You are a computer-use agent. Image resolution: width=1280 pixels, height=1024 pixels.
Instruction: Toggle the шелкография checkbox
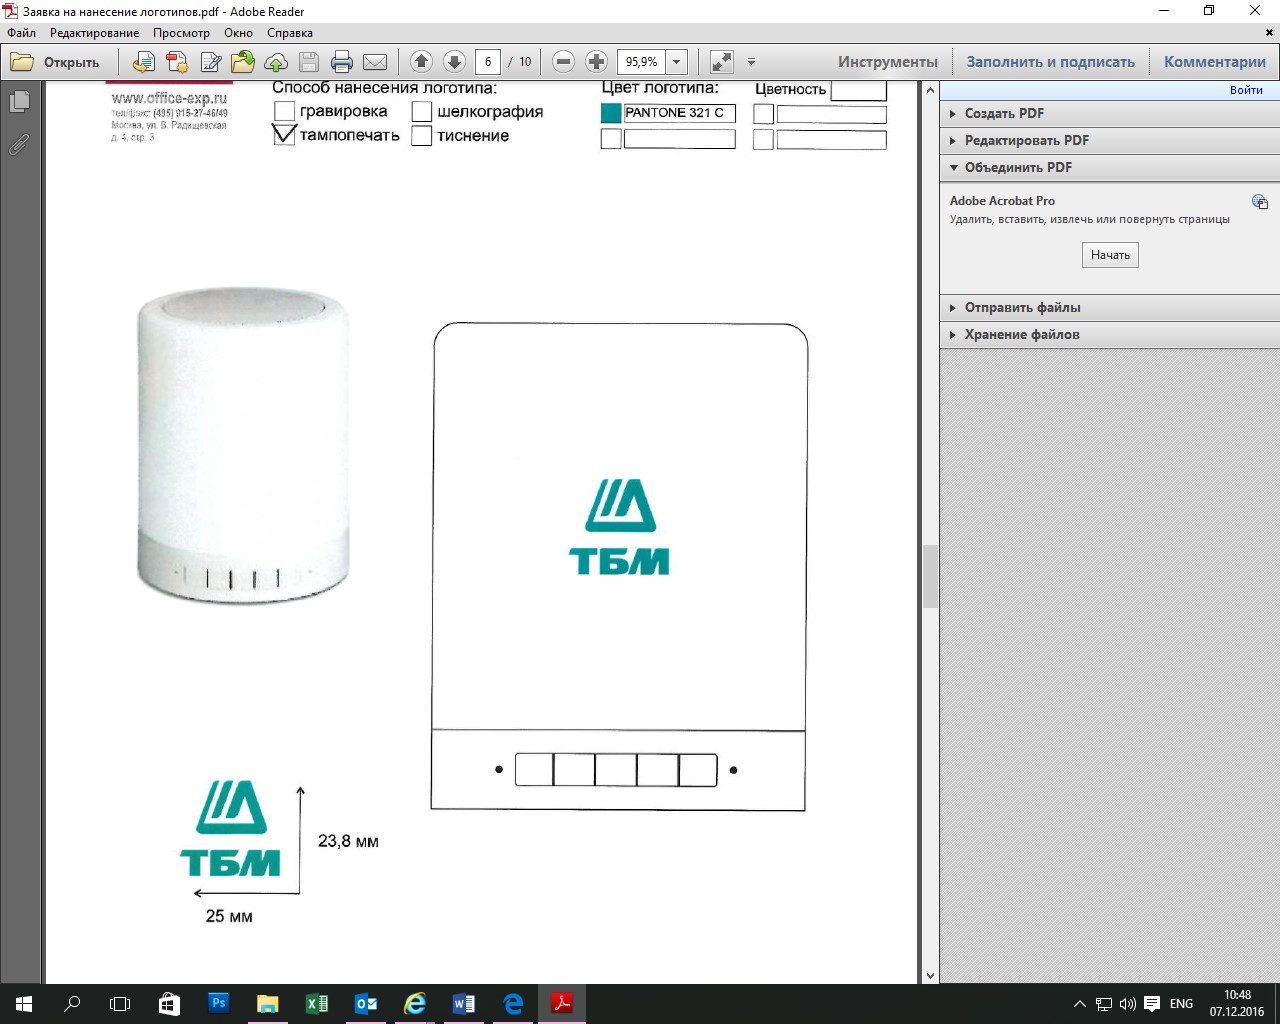(422, 111)
